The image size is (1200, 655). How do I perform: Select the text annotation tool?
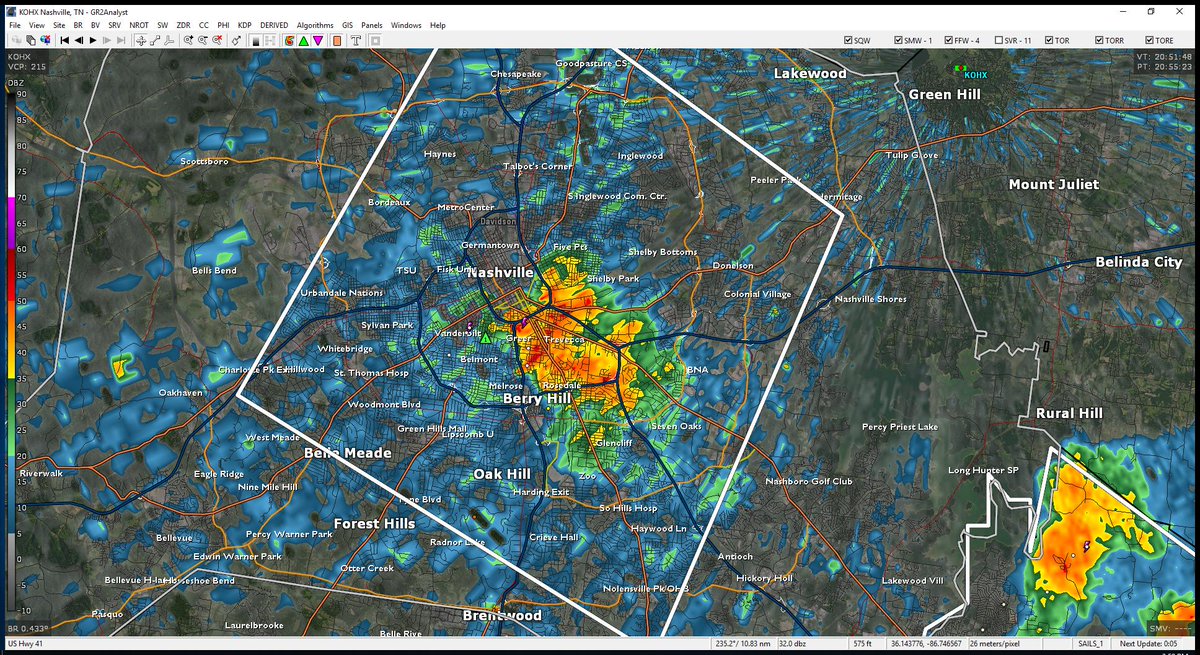click(x=356, y=41)
